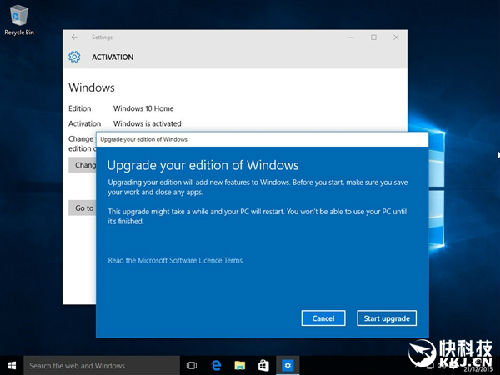Close the Settings window
This screenshot has height=375, width=500.
pyautogui.click(x=396, y=37)
